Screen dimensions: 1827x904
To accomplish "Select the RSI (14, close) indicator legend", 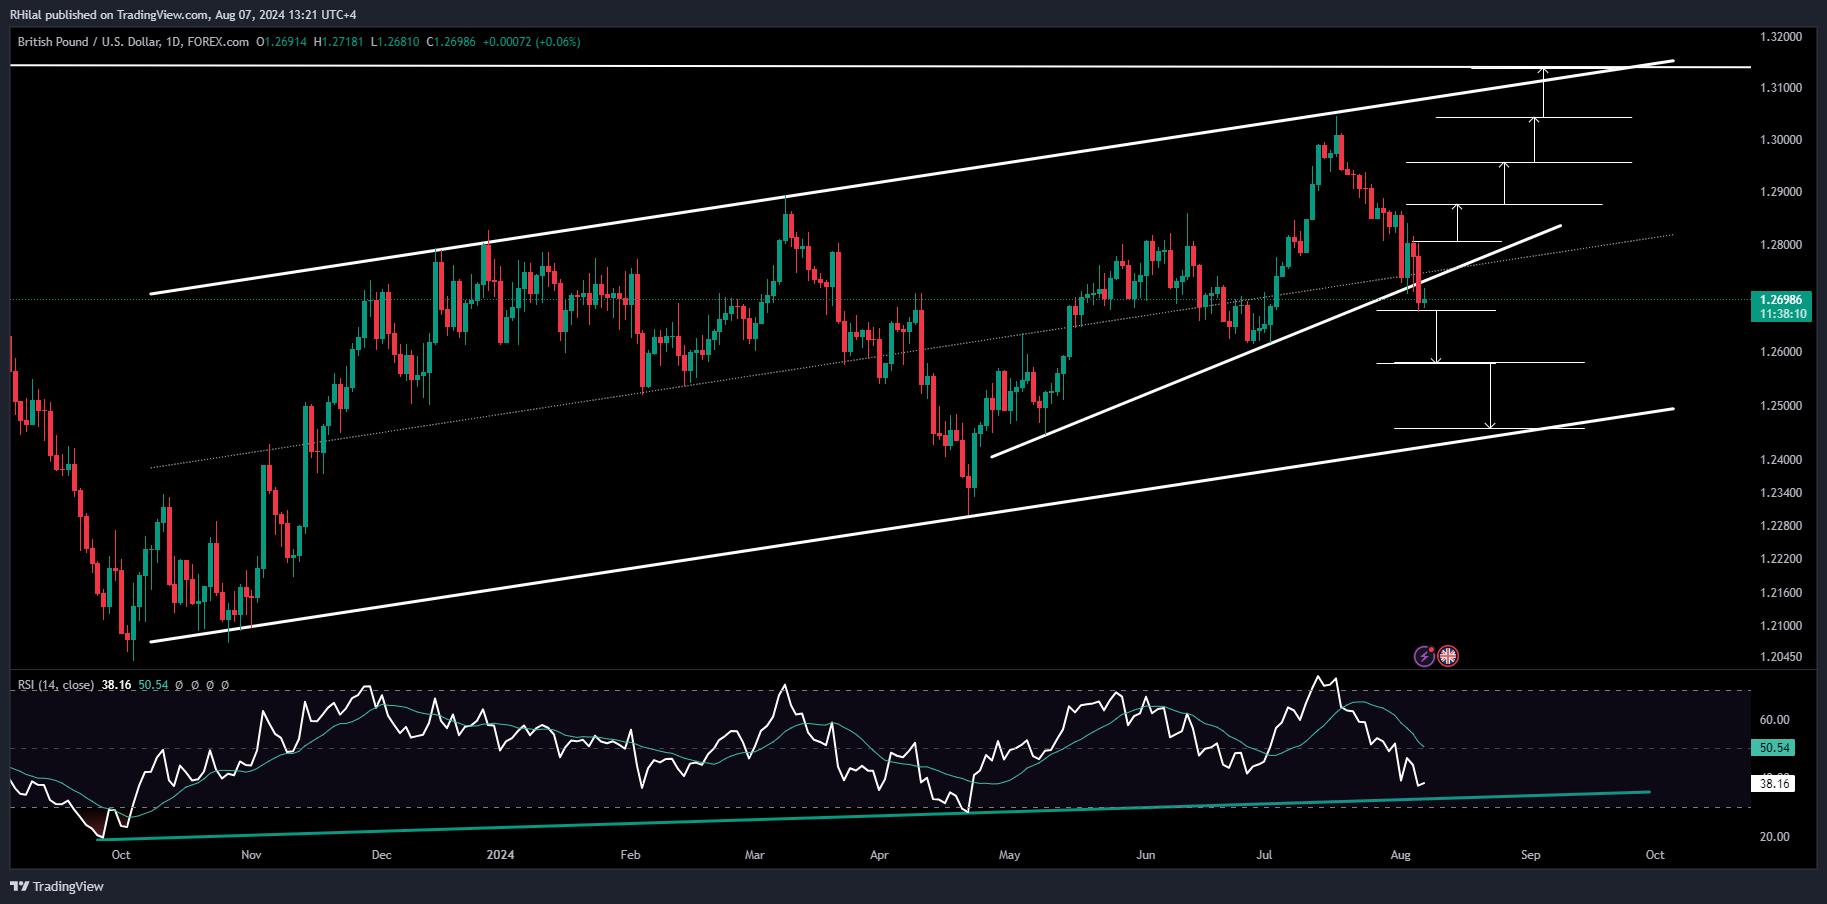I will (x=56, y=685).
